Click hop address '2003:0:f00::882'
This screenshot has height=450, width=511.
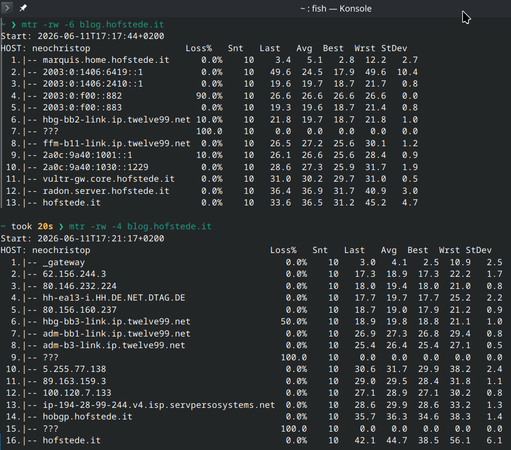click(x=82, y=96)
